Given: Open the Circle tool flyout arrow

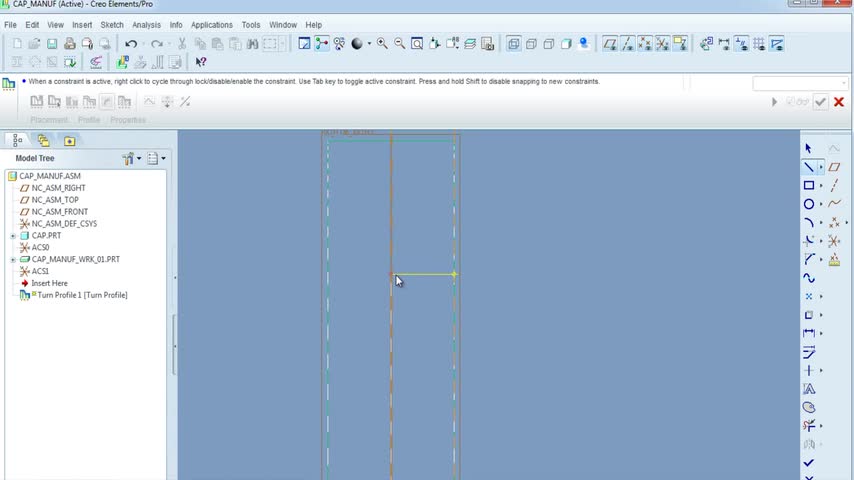Looking at the screenshot, I should point(821,204).
